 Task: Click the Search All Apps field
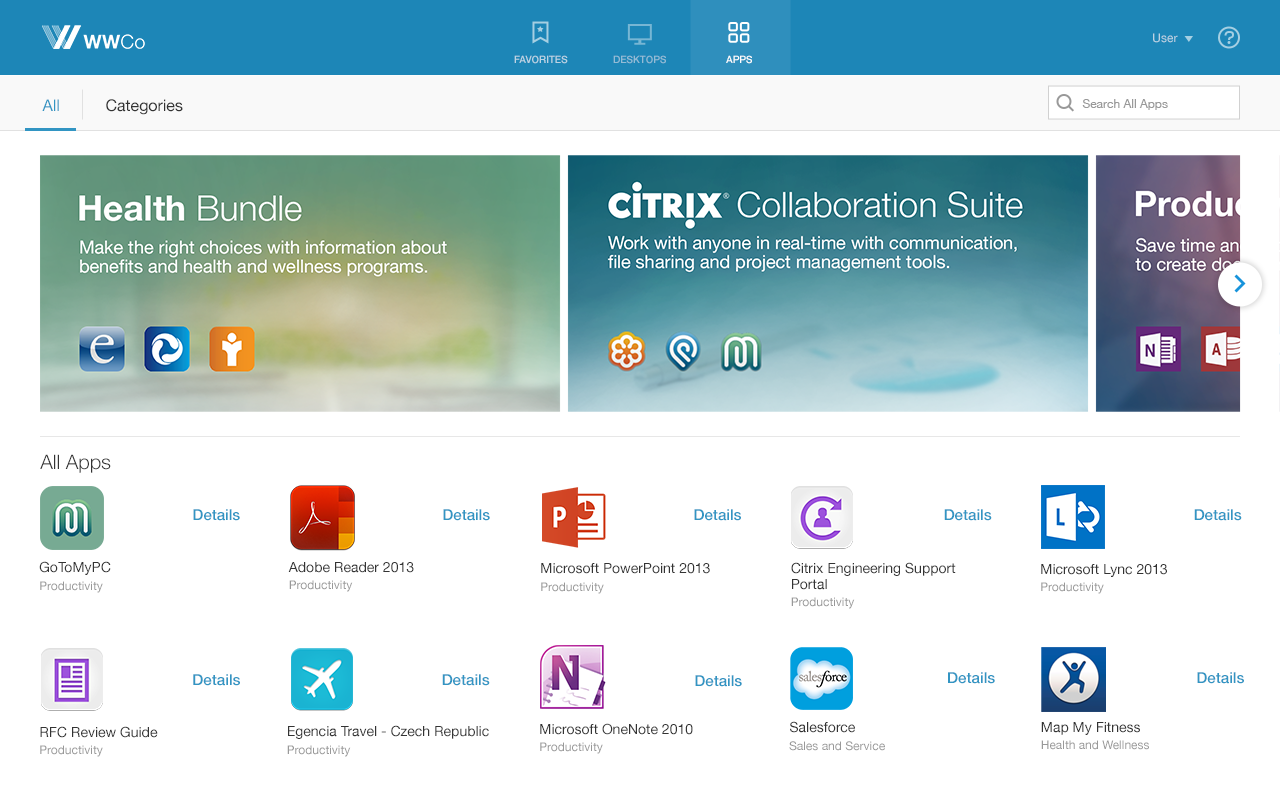[1152, 103]
